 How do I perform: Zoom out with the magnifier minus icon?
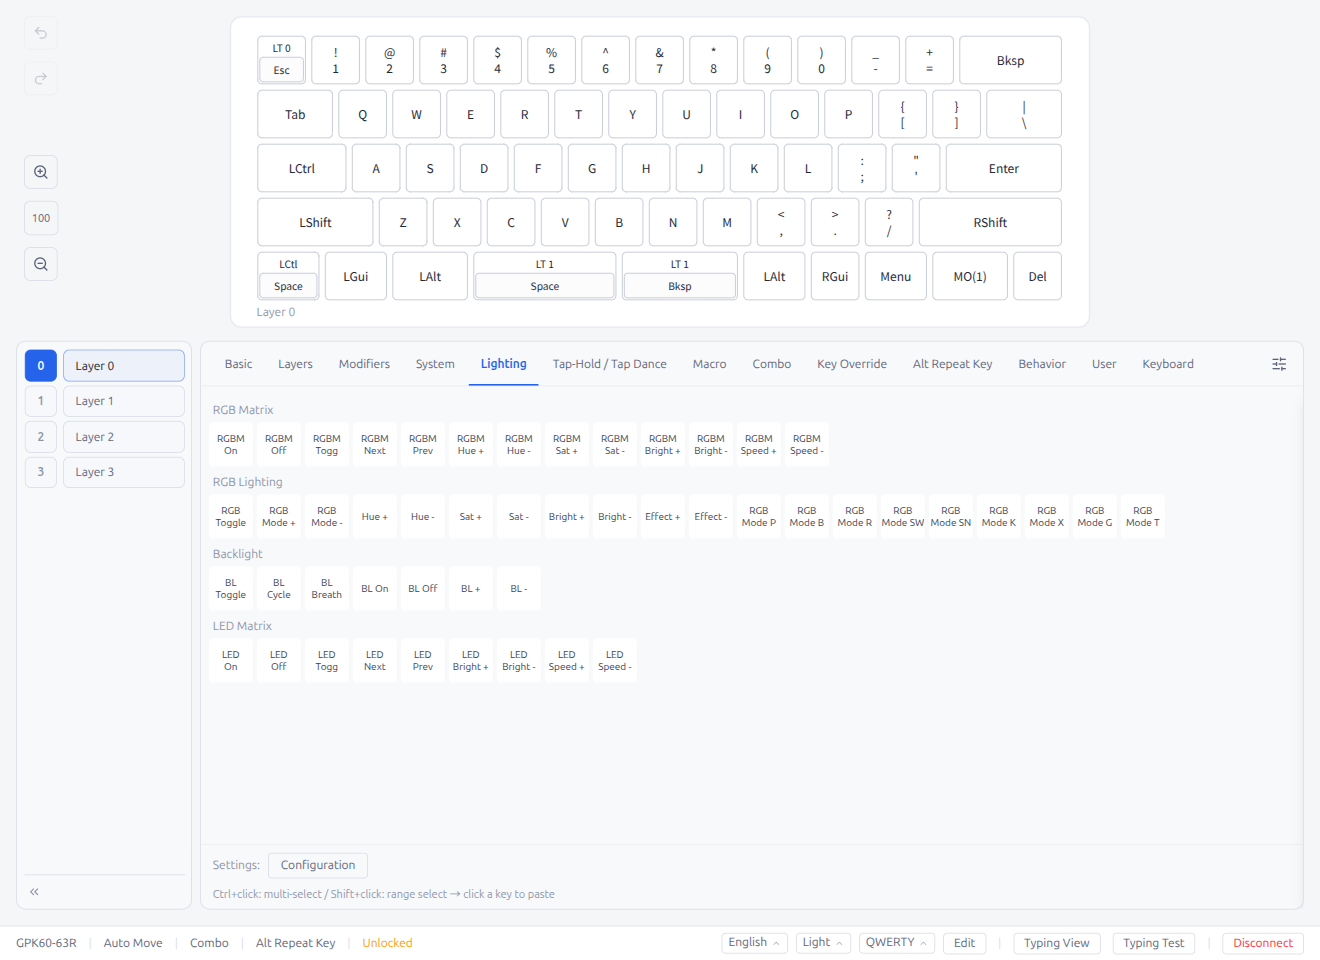[41, 264]
